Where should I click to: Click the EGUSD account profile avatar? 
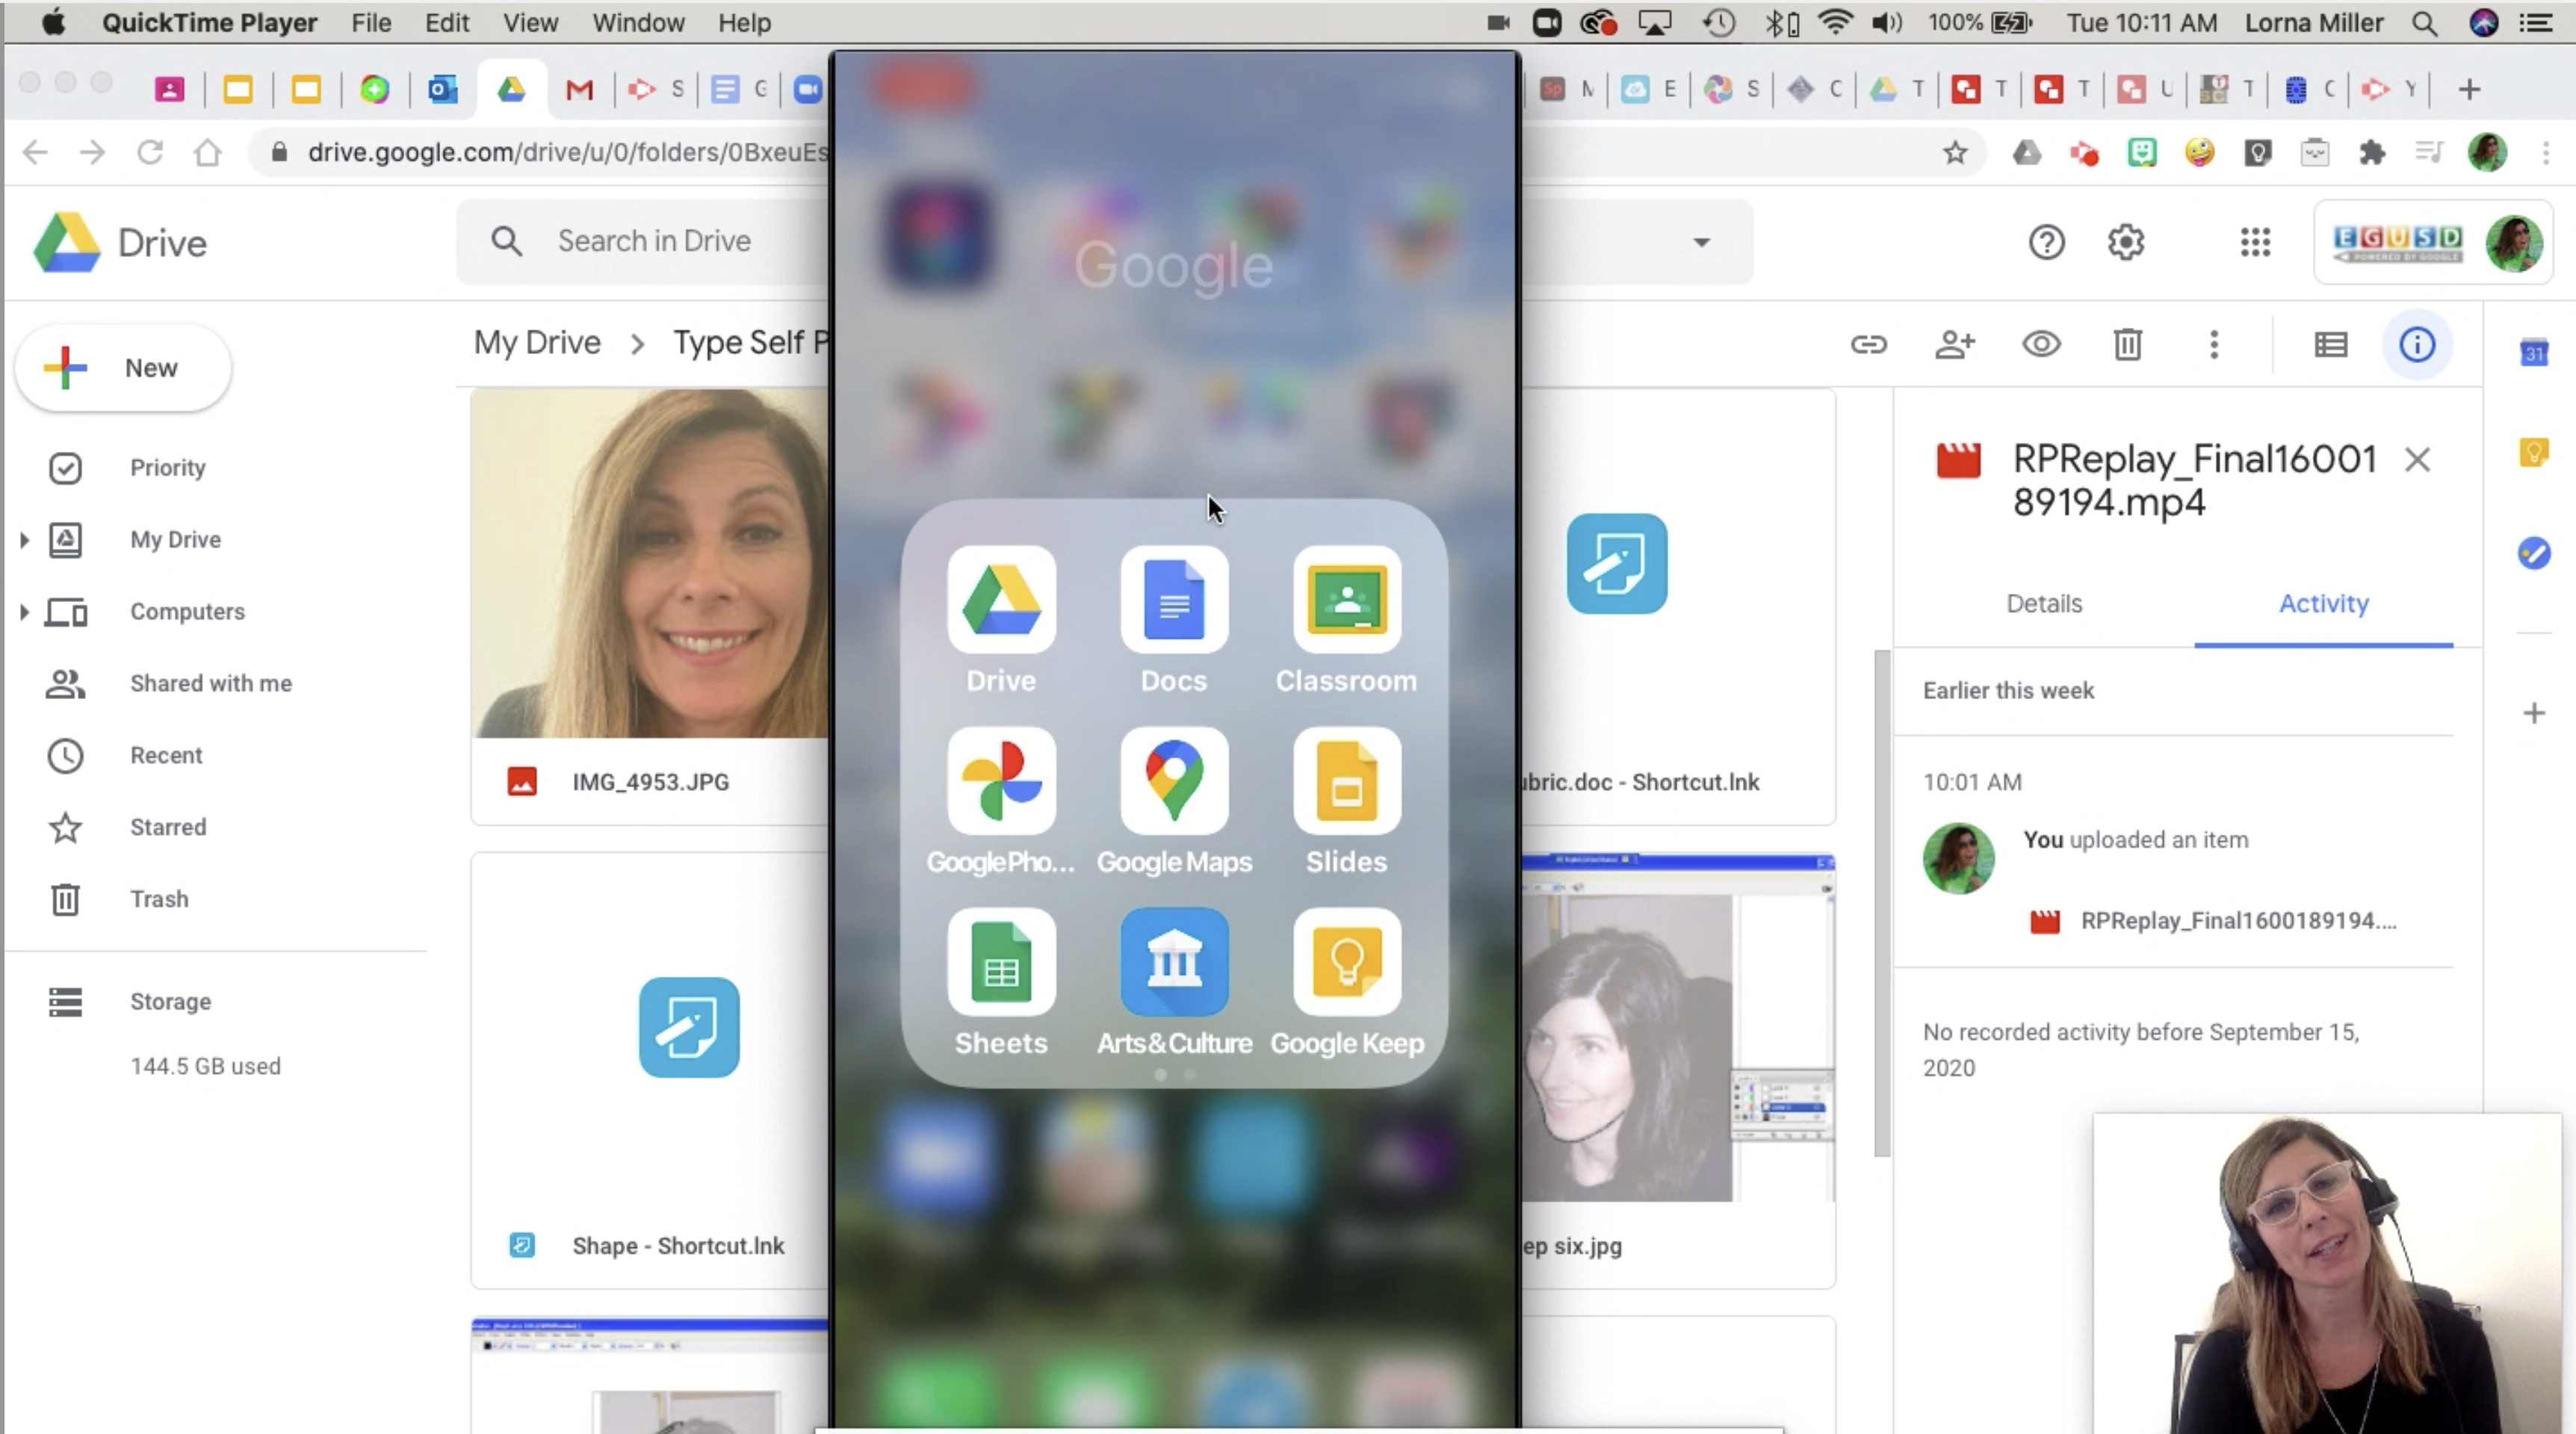[2513, 242]
